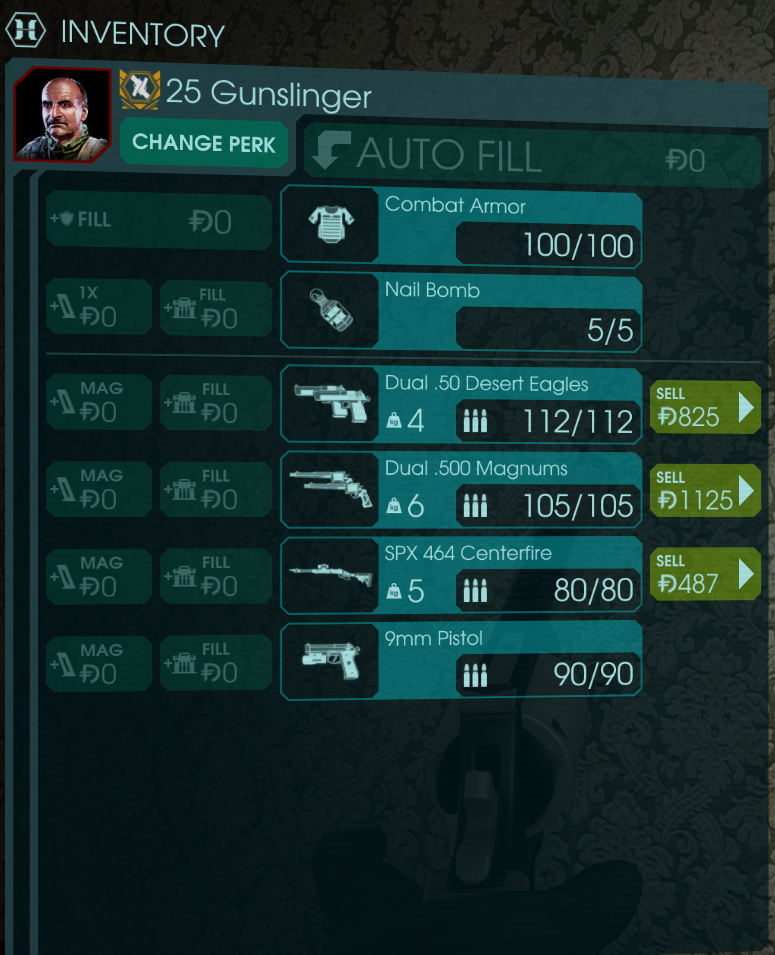Image resolution: width=775 pixels, height=955 pixels.
Task: Click the Combat Armor vest icon
Action: [330, 224]
